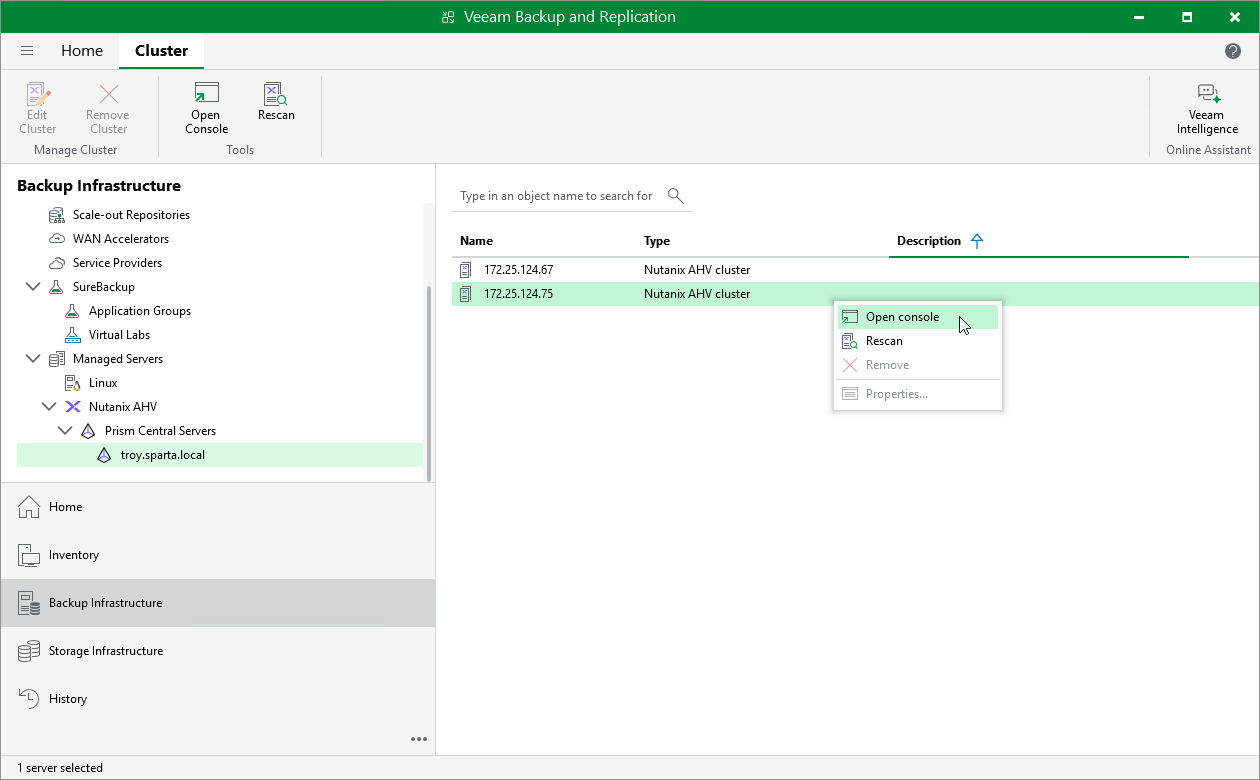This screenshot has width=1260, height=780.
Task: Select SureBackup flask icon
Action: point(57,287)
